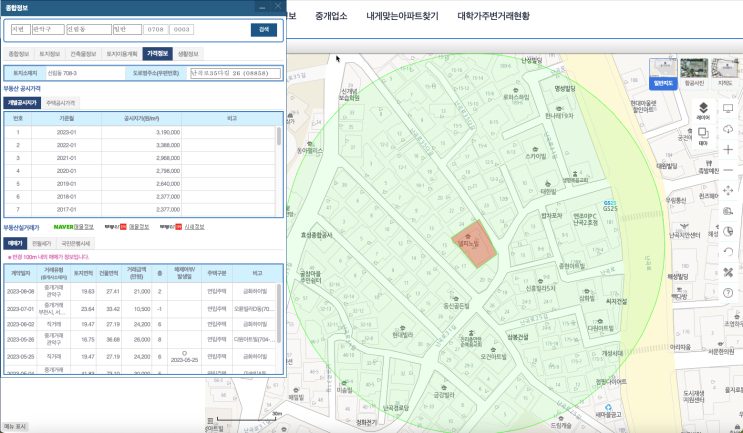The image size is (743, 433).
Task: Click the road address field 난곡로35다길 26
Action: [x=236, y=73]
